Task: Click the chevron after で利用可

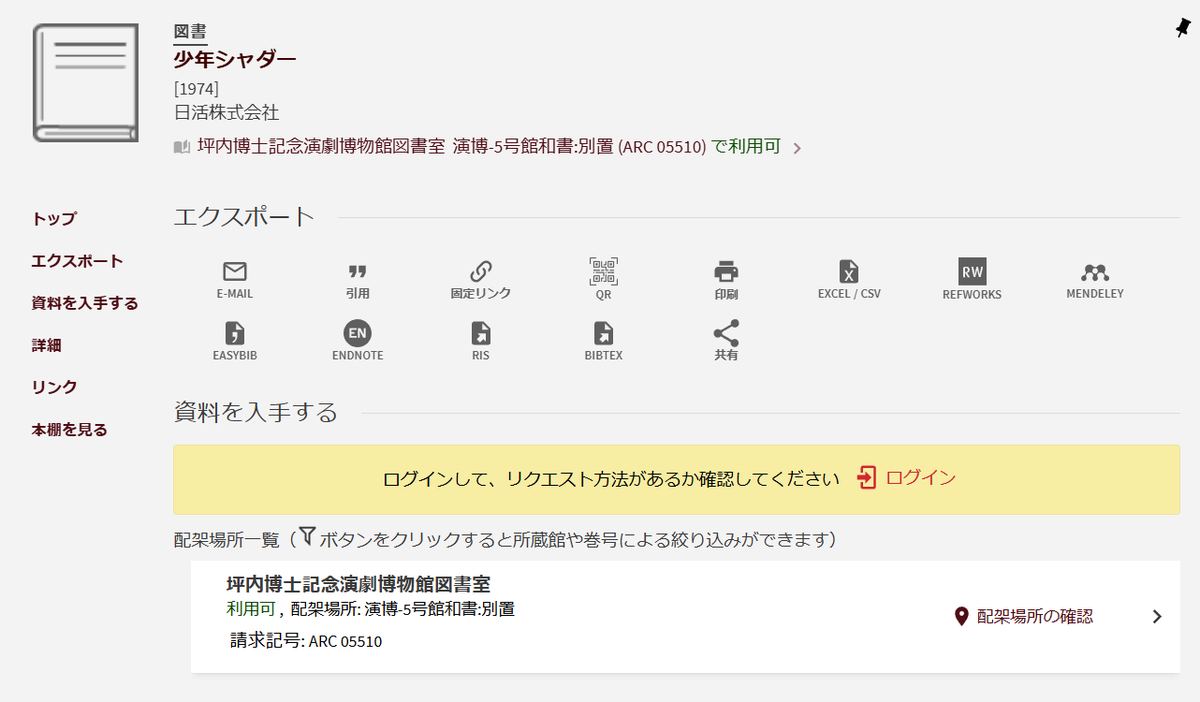Action: [797, 148]
